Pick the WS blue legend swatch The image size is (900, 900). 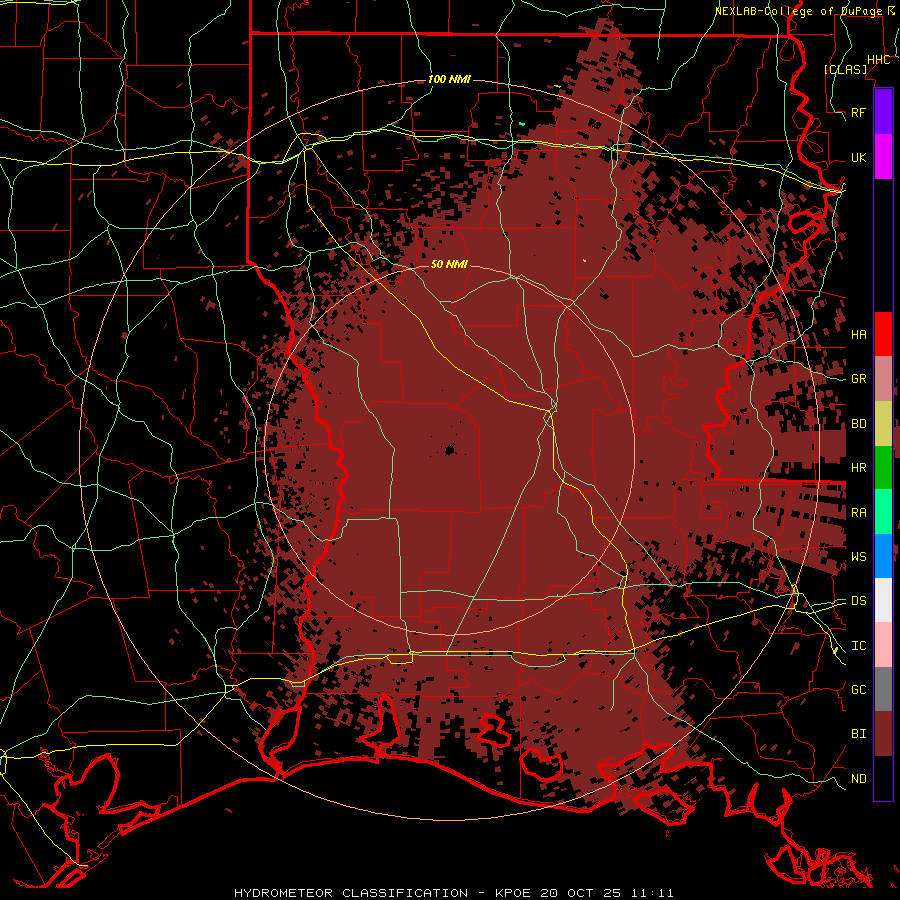coord(883,556)
